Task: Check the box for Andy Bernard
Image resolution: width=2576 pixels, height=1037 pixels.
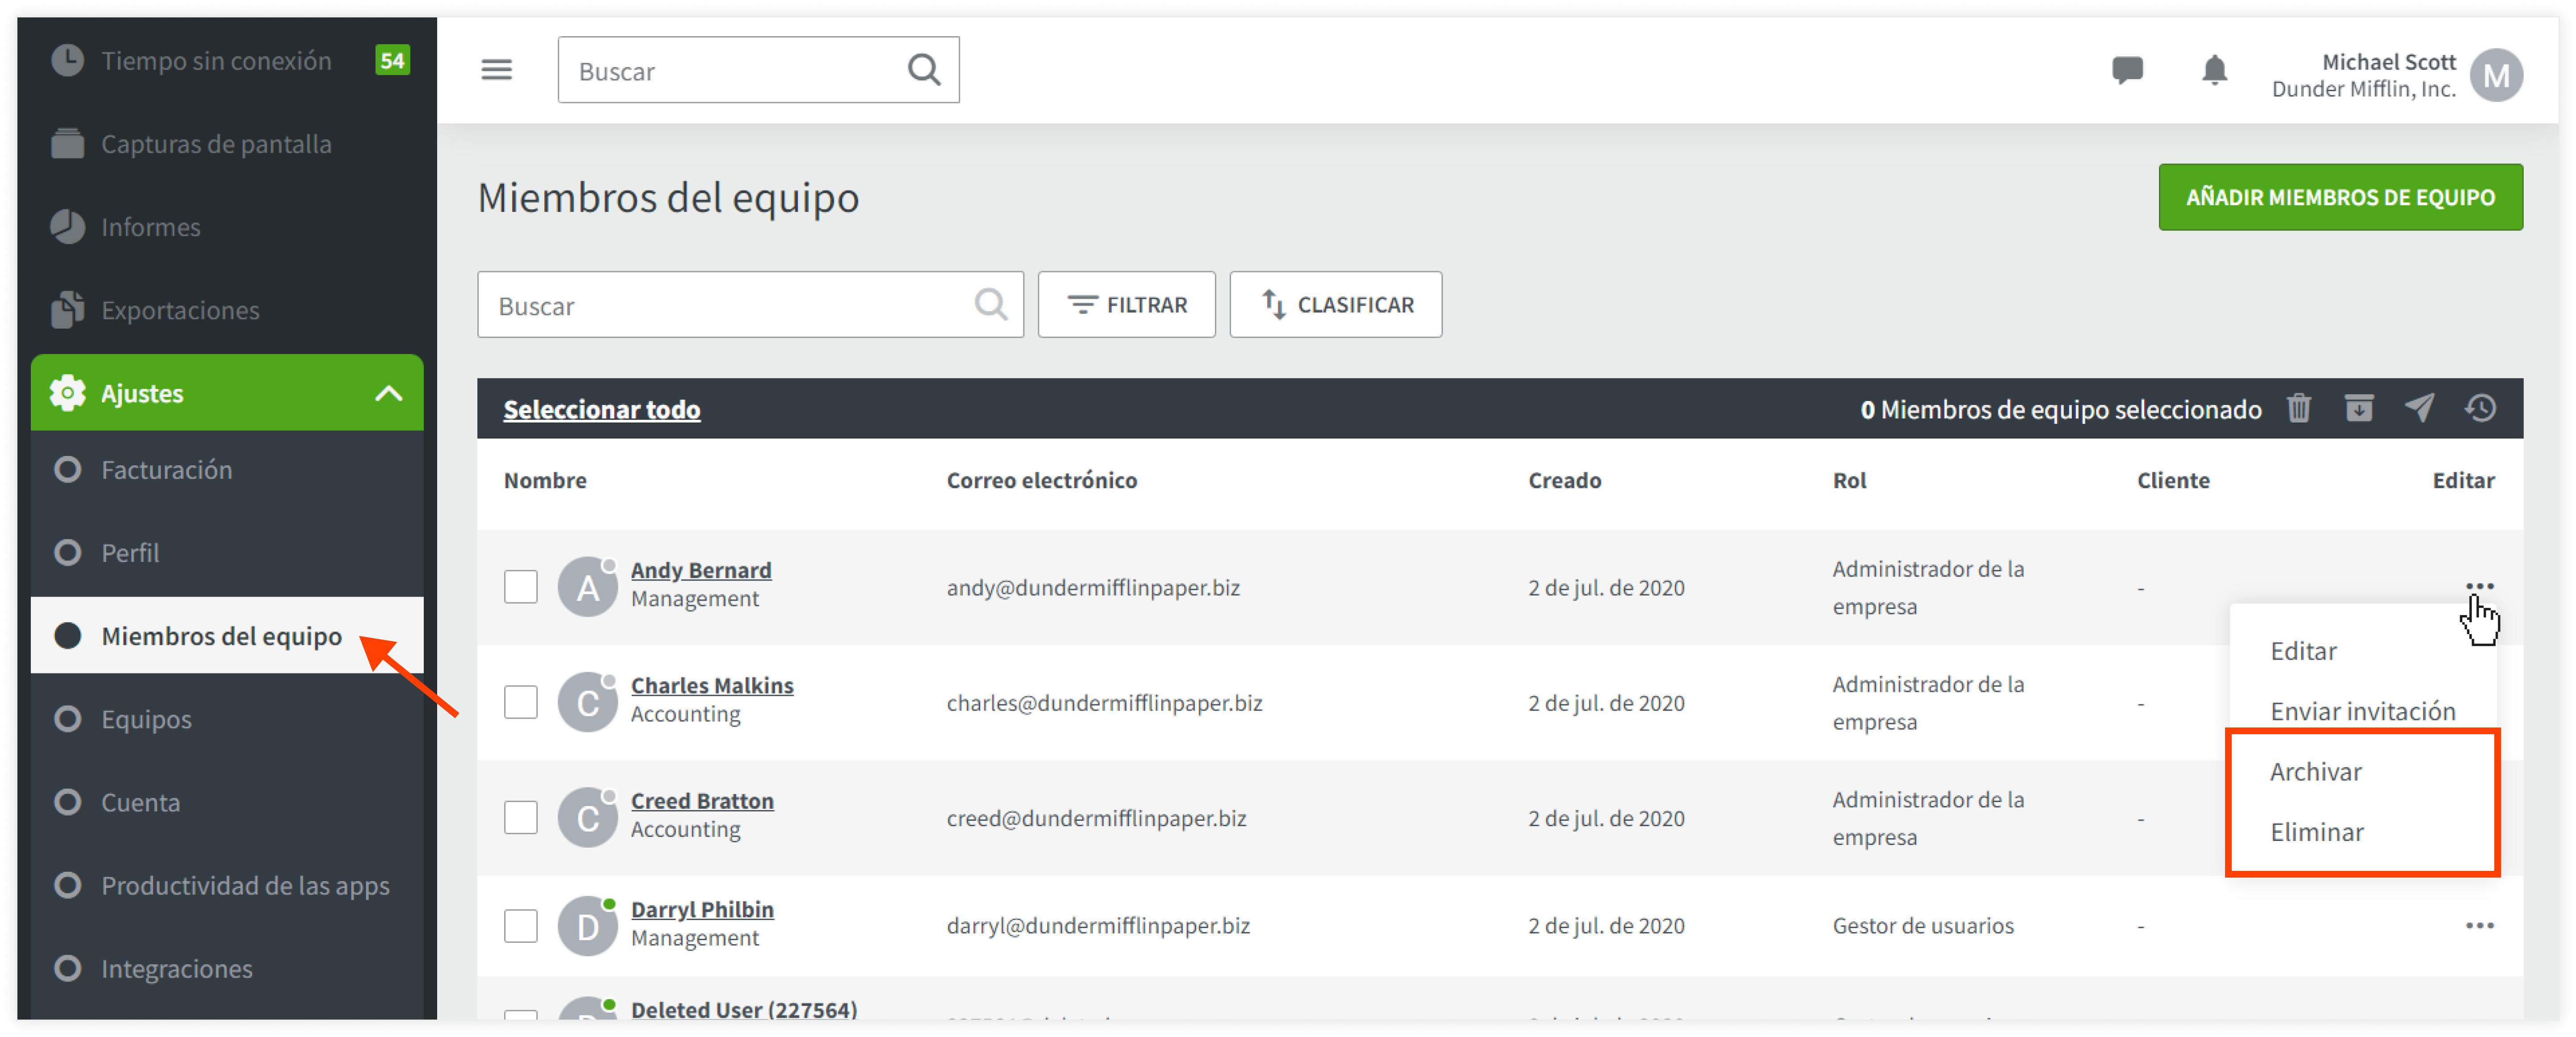Action: [x=520, y=587]
